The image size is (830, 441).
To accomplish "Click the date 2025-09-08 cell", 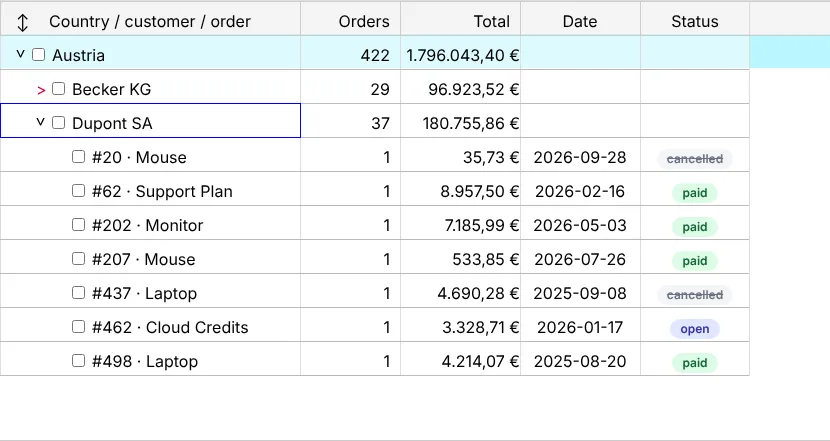I will click(580, 293).
